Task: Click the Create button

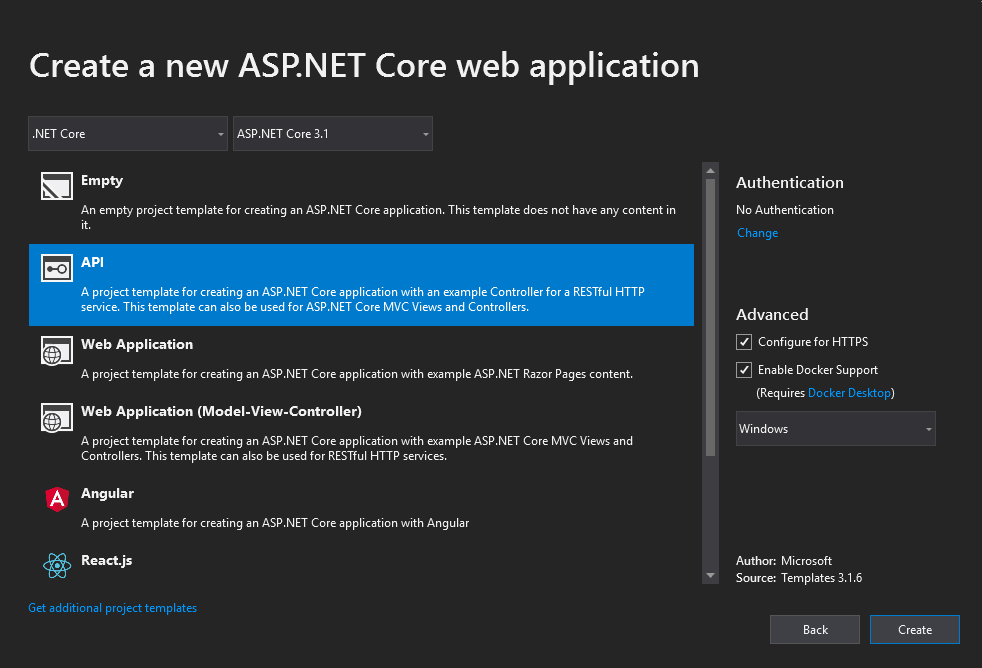Action: pos(914,629)
